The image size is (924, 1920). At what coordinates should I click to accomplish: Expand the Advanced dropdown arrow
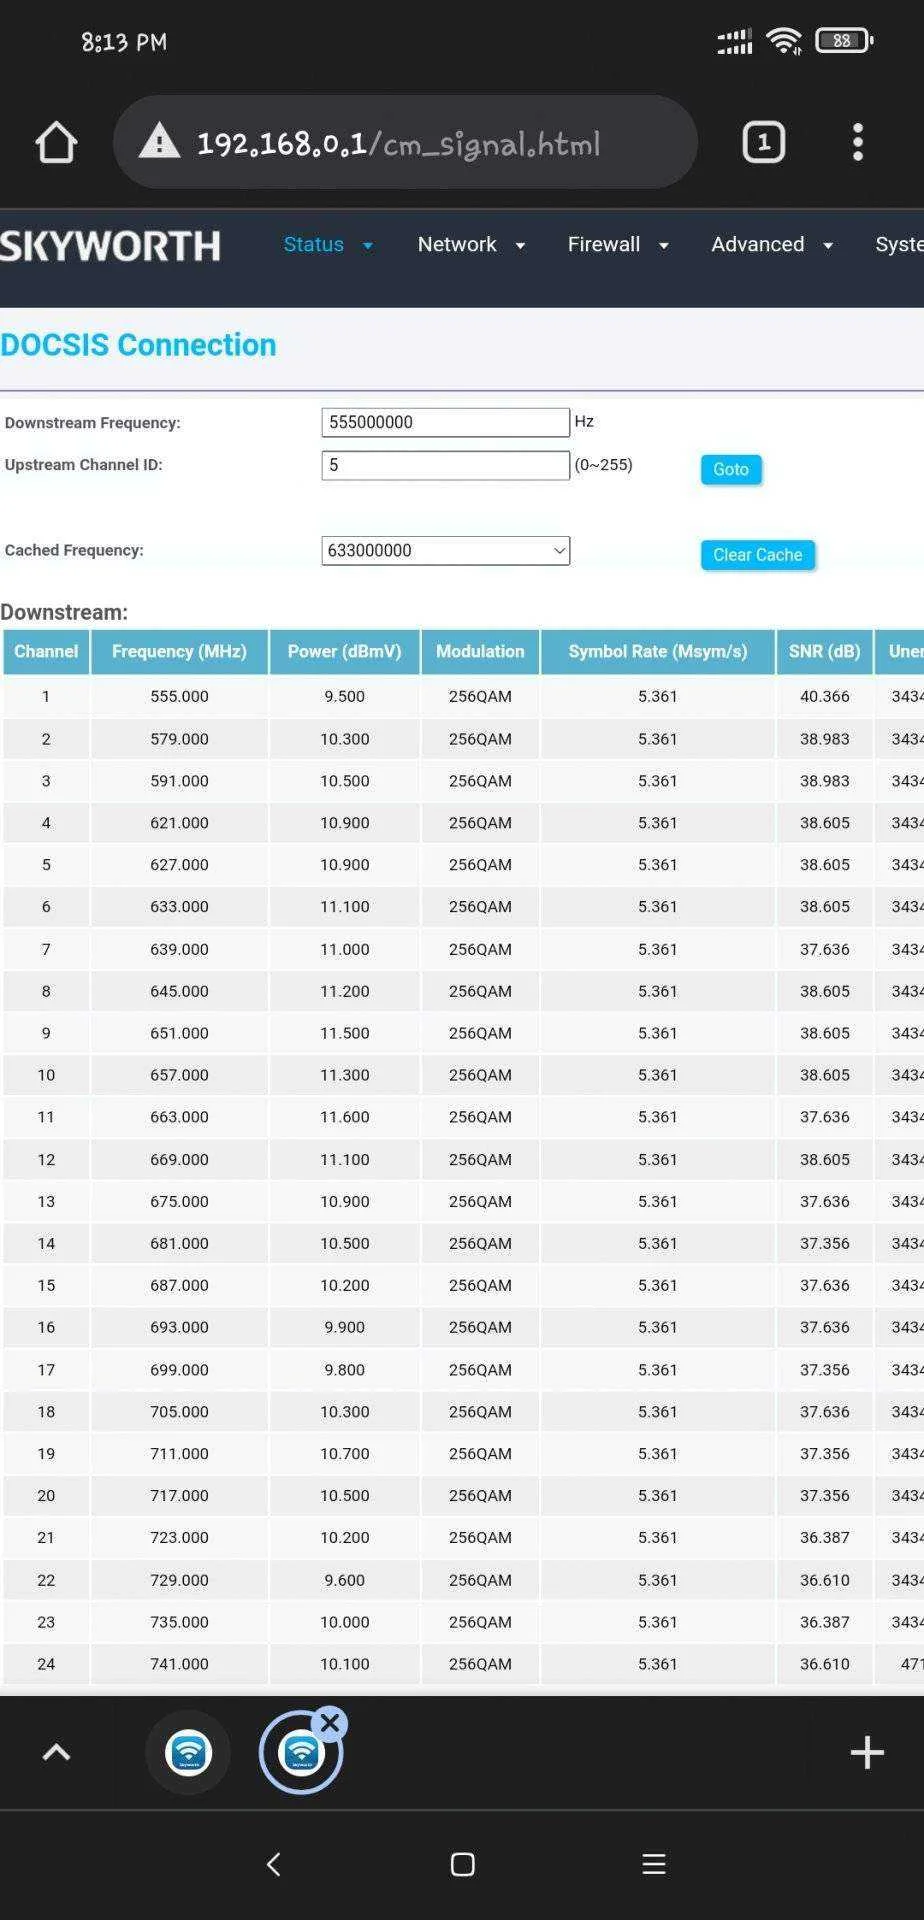pyautogui.click(x=828, y=246)
